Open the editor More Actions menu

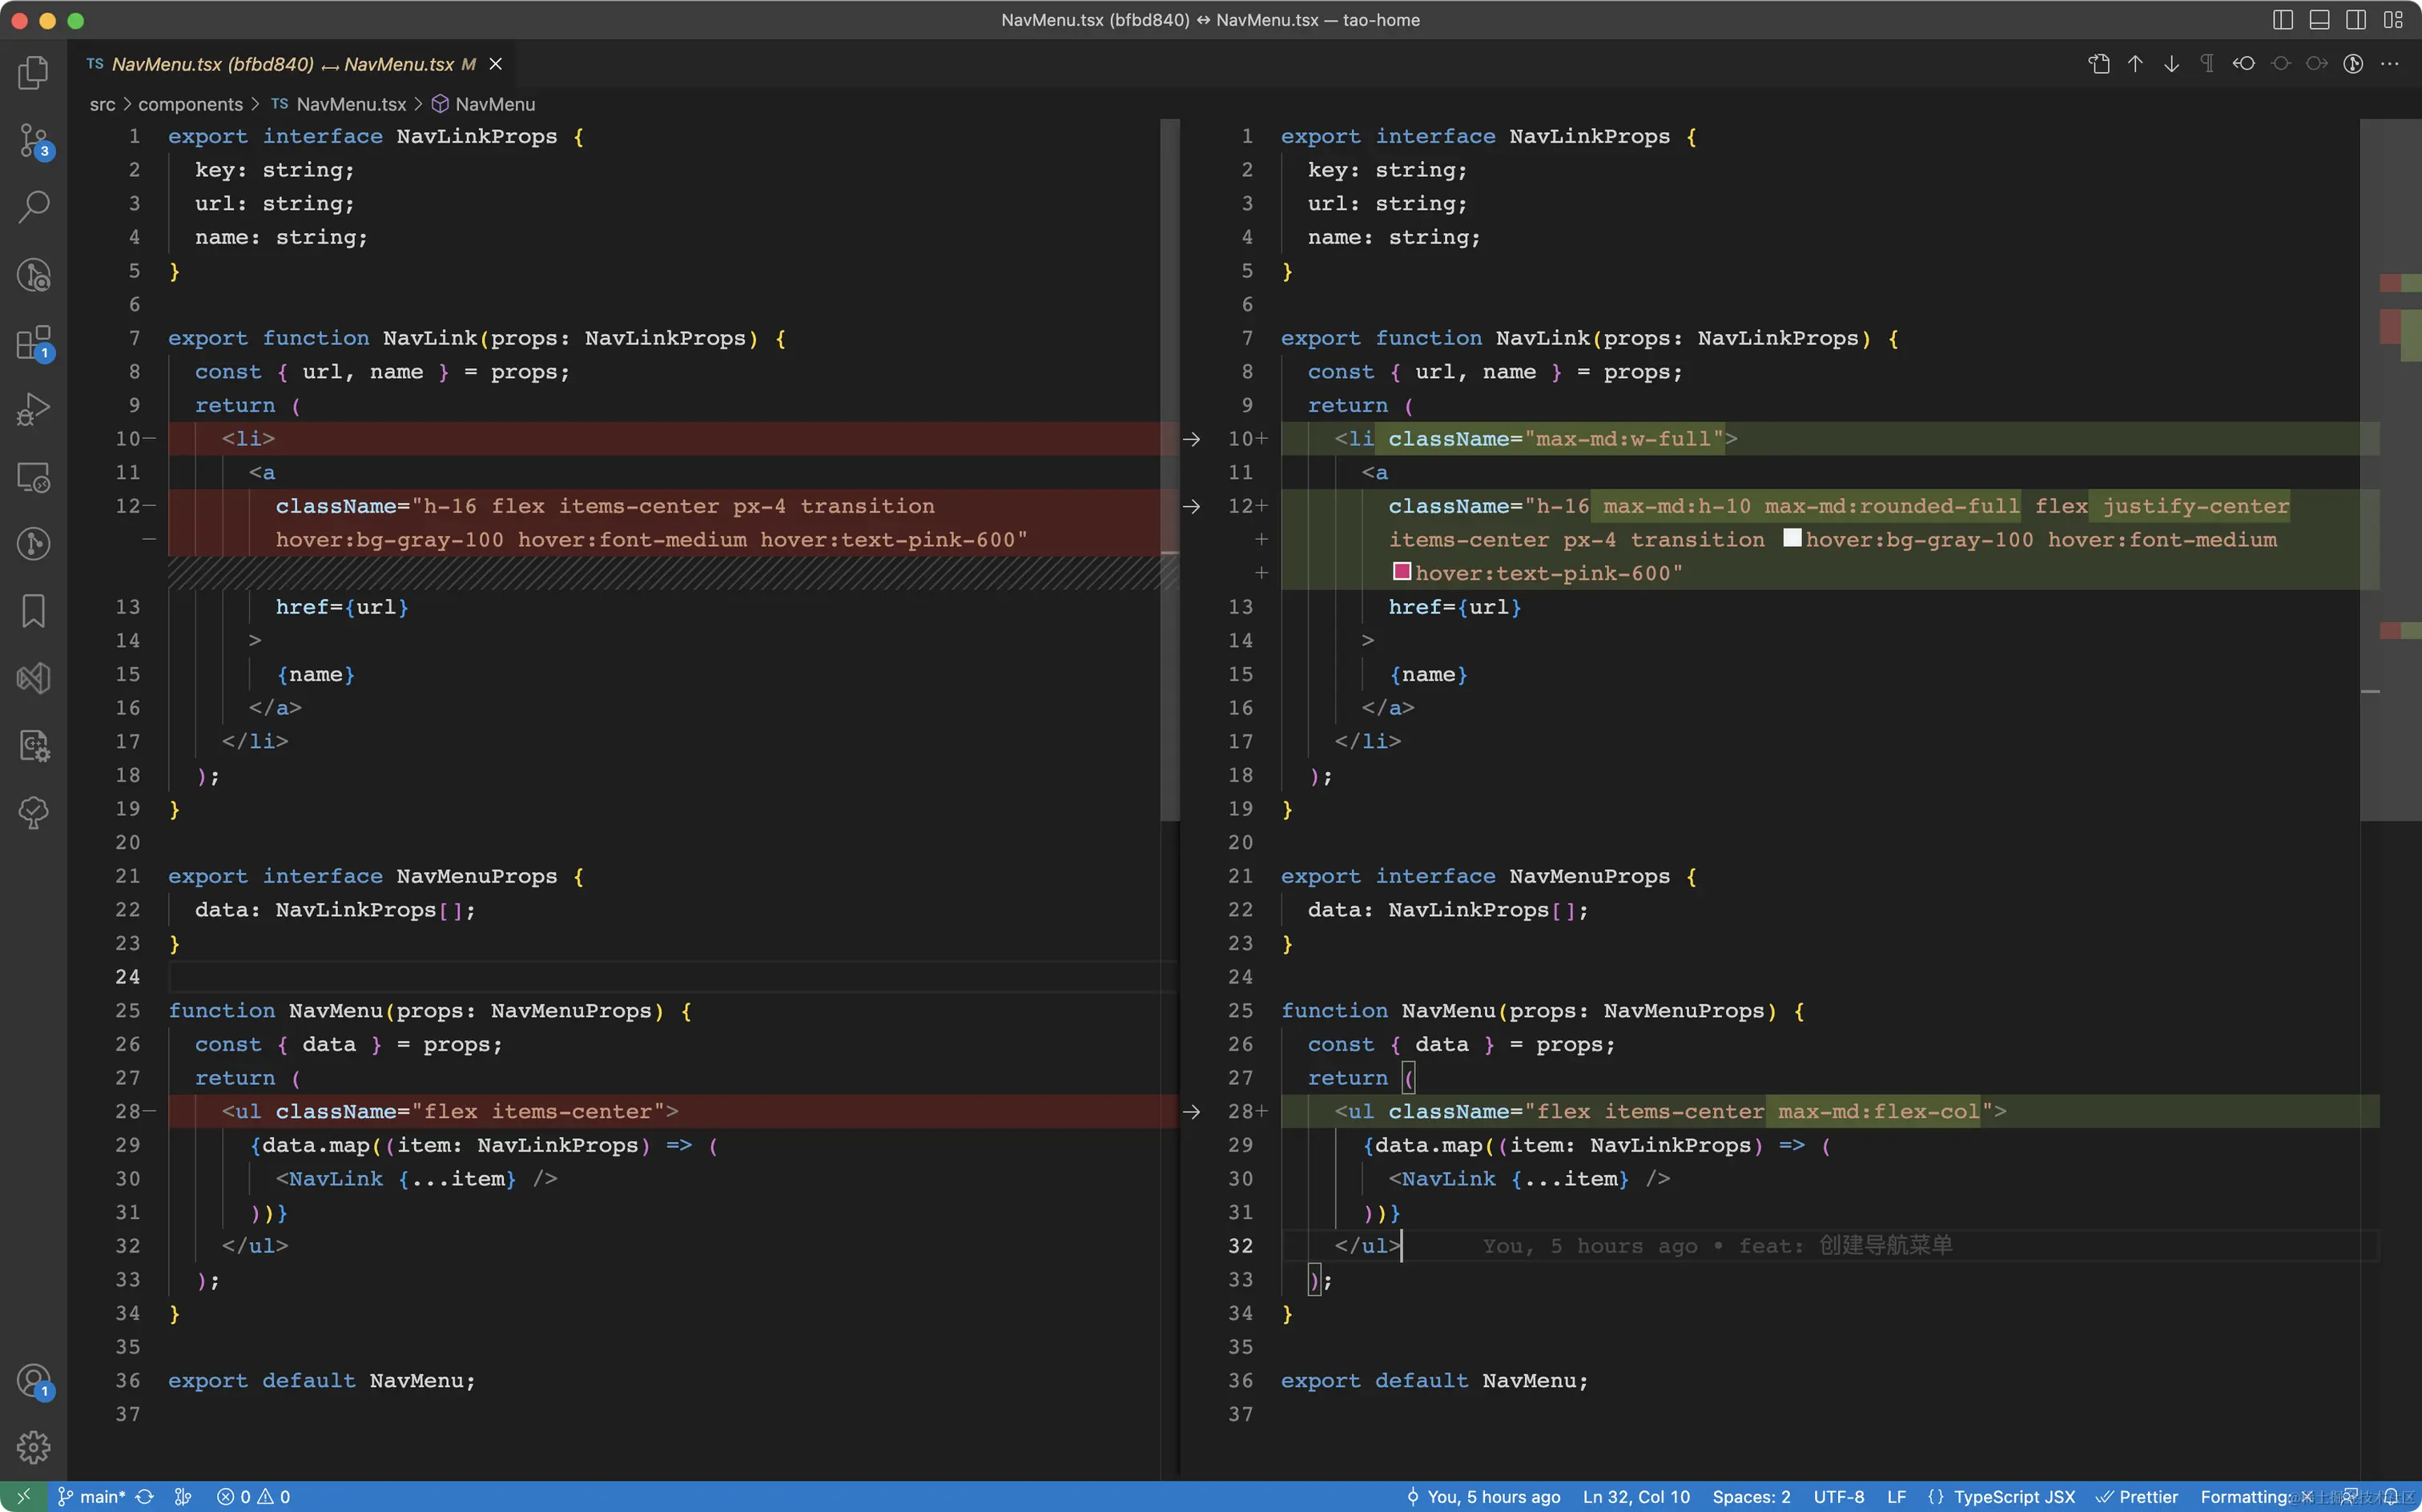coord(2390,64)
